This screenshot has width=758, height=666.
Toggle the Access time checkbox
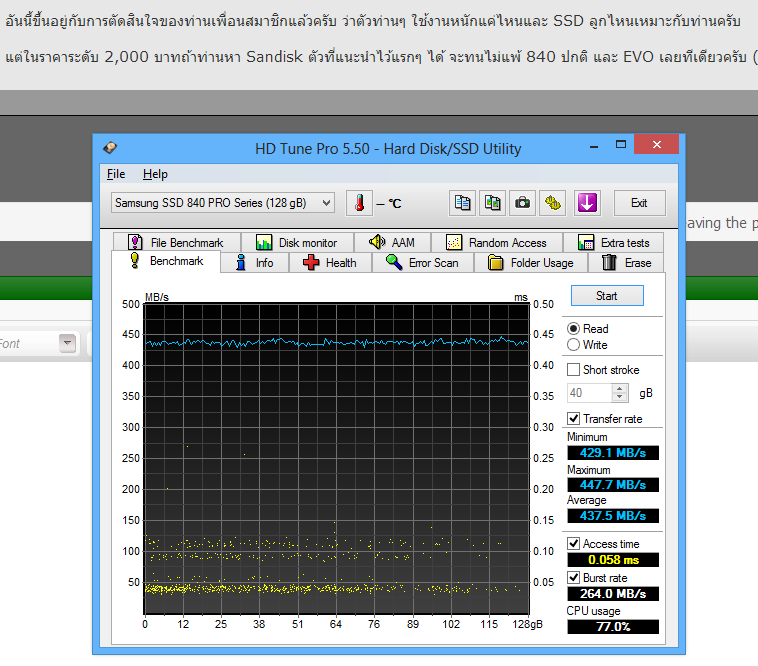tap(573, 544)
